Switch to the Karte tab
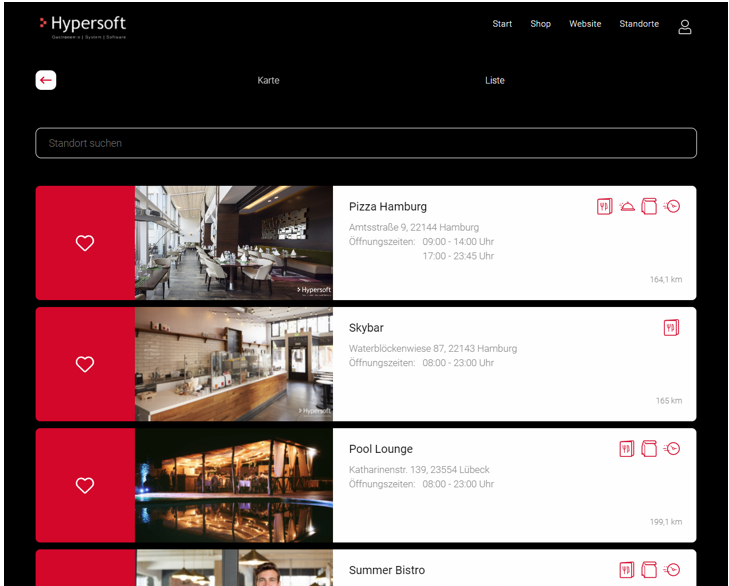This screenshot has height=586, width=729. pyautogui.click(x=268, y=80)
